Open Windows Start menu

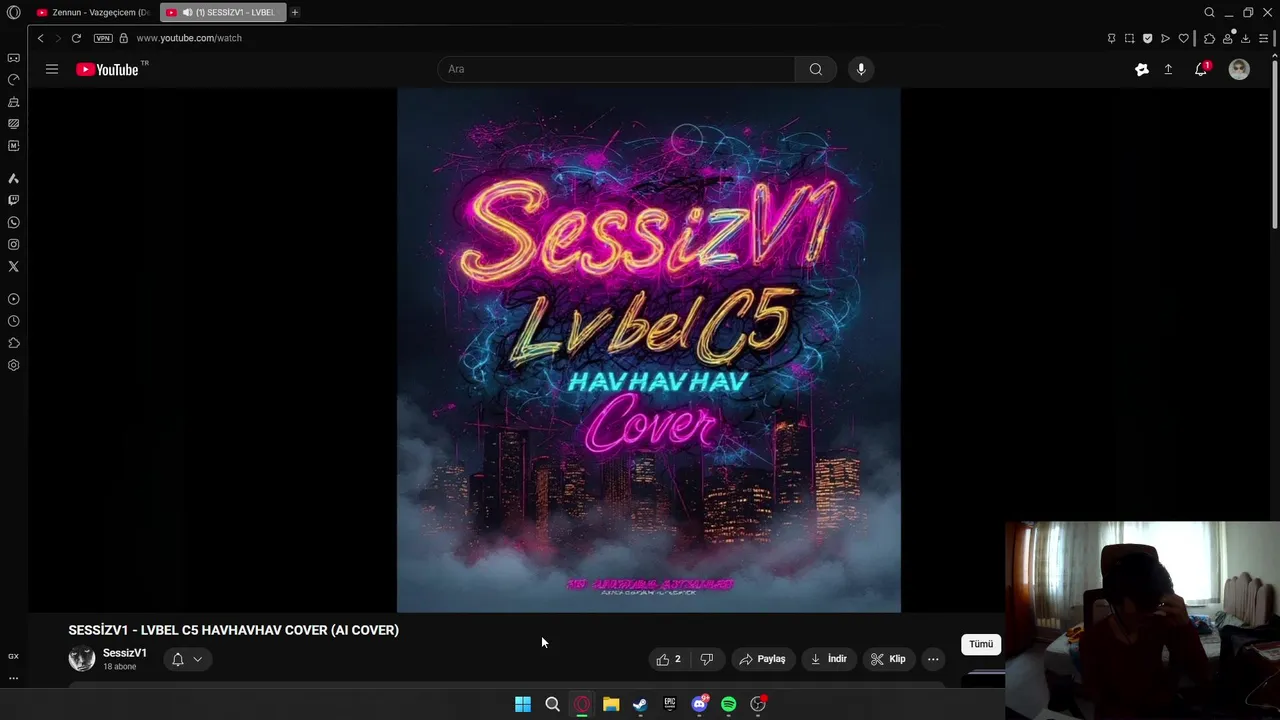pos(523,704)
